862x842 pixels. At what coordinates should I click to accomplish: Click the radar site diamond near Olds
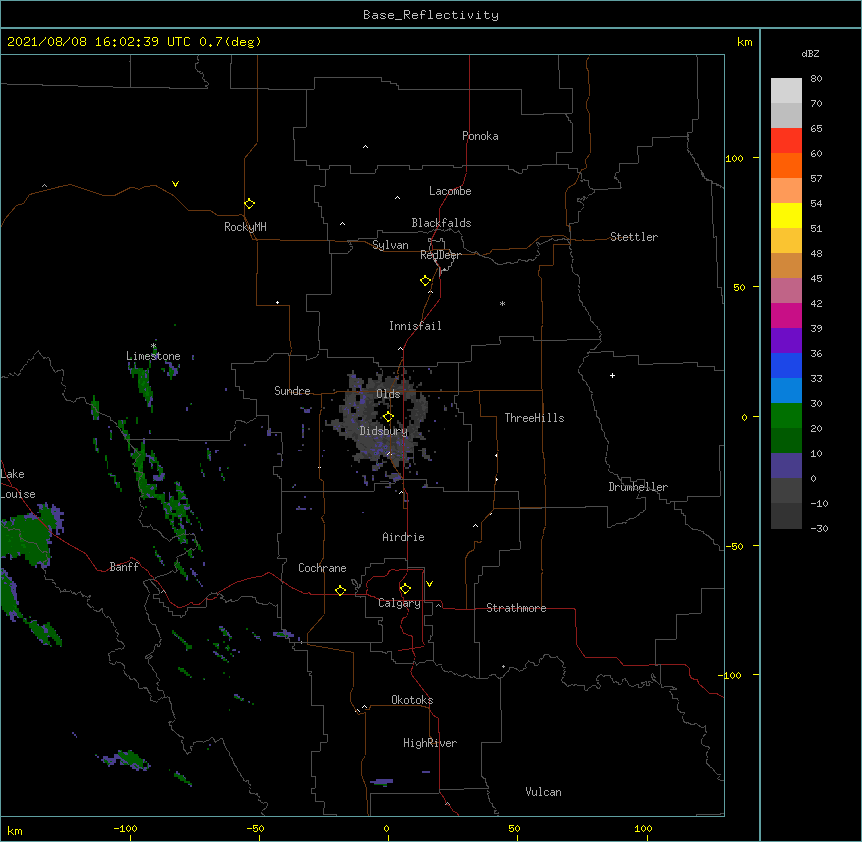click(x=388, y=416)
